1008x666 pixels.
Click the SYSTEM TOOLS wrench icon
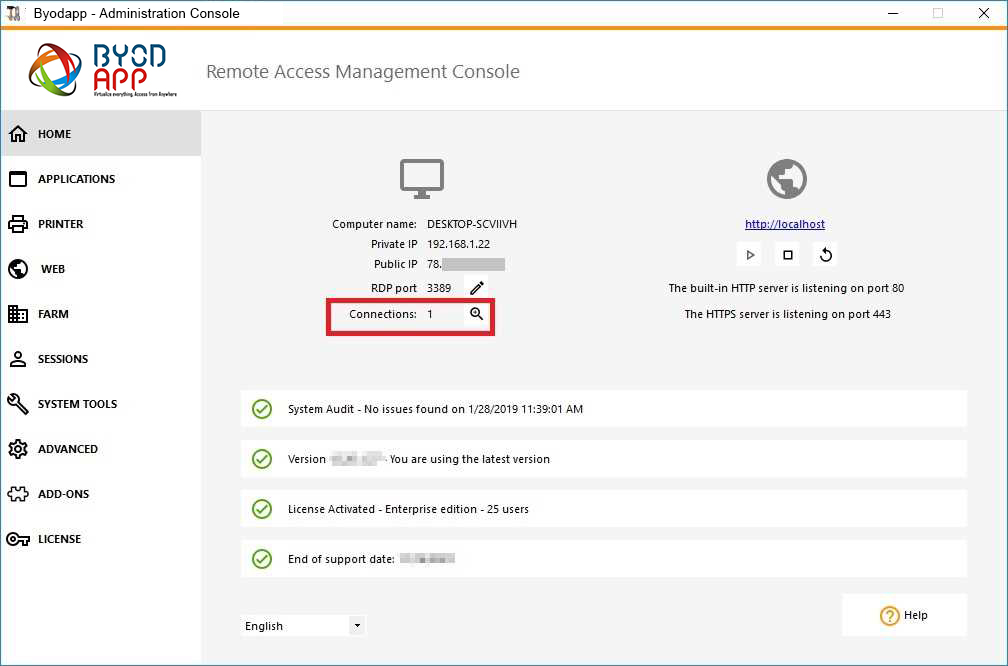click(x=18, y=404)
